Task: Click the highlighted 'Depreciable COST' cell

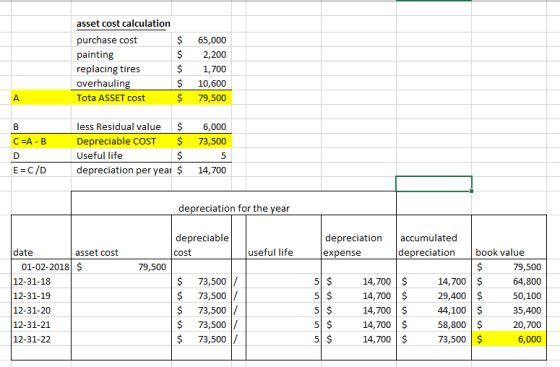Action: pyautogui.click(x=121, y=141)
